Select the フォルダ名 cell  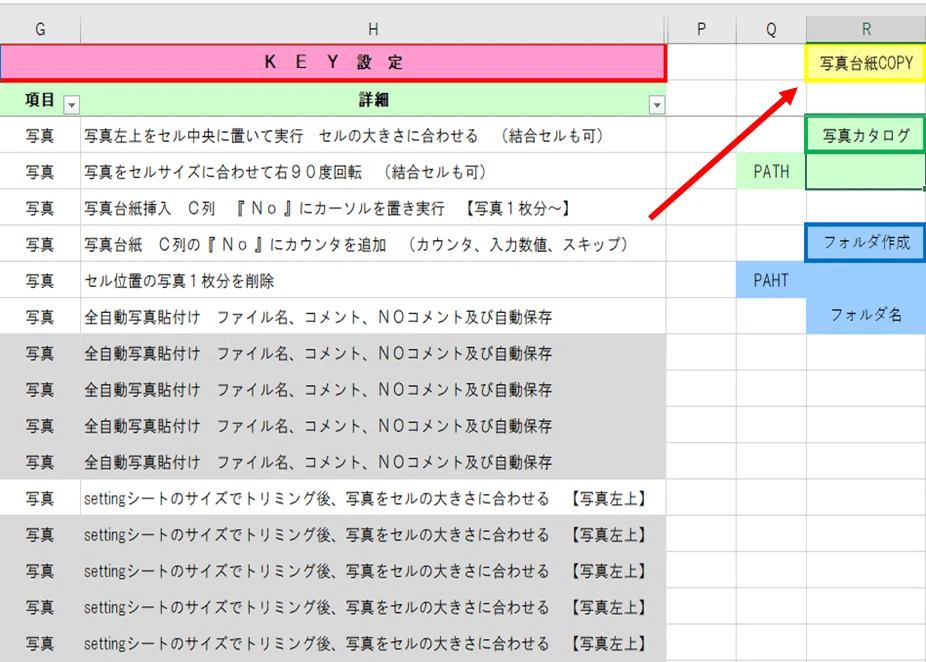pyautogui.click(x=866, y=315)
